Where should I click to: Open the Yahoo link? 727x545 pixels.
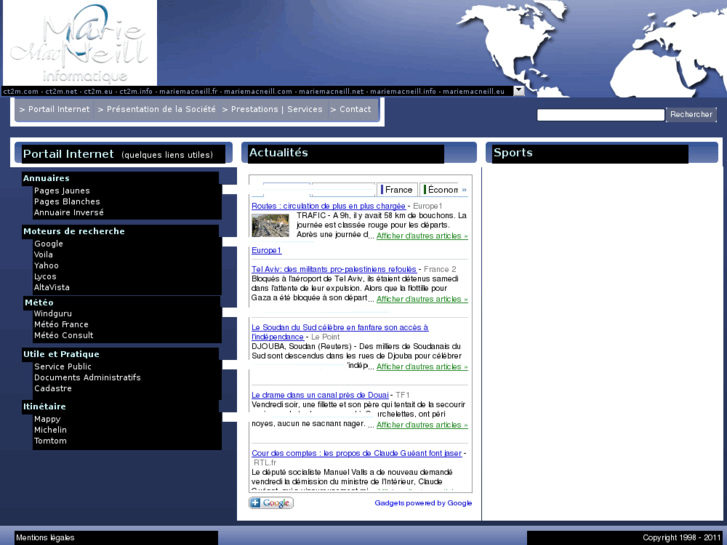[x=46, y=266]
